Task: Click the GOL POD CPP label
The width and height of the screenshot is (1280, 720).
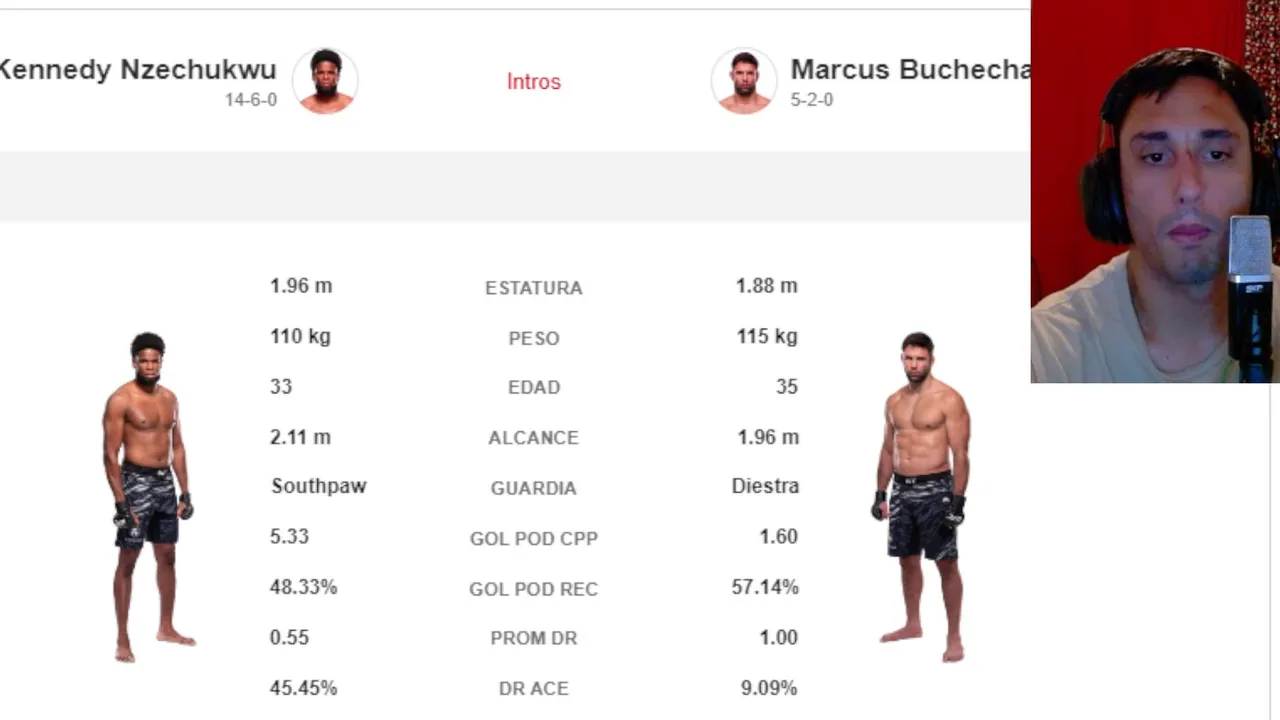Action: coord(533,539)
